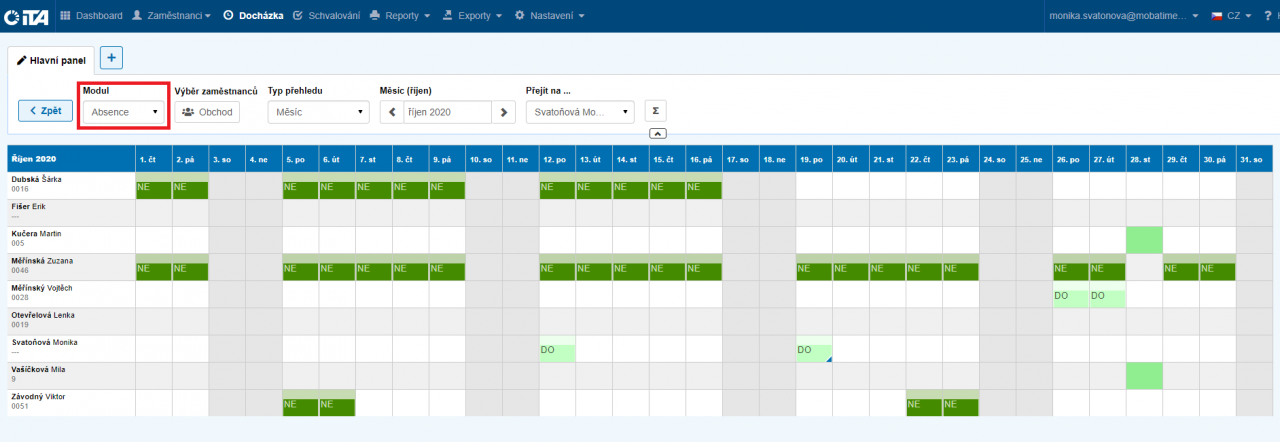The height and width of the screenshot is (442, 1280).
Task: Open the Modul Absence dropdown
Action: point(125,112)
